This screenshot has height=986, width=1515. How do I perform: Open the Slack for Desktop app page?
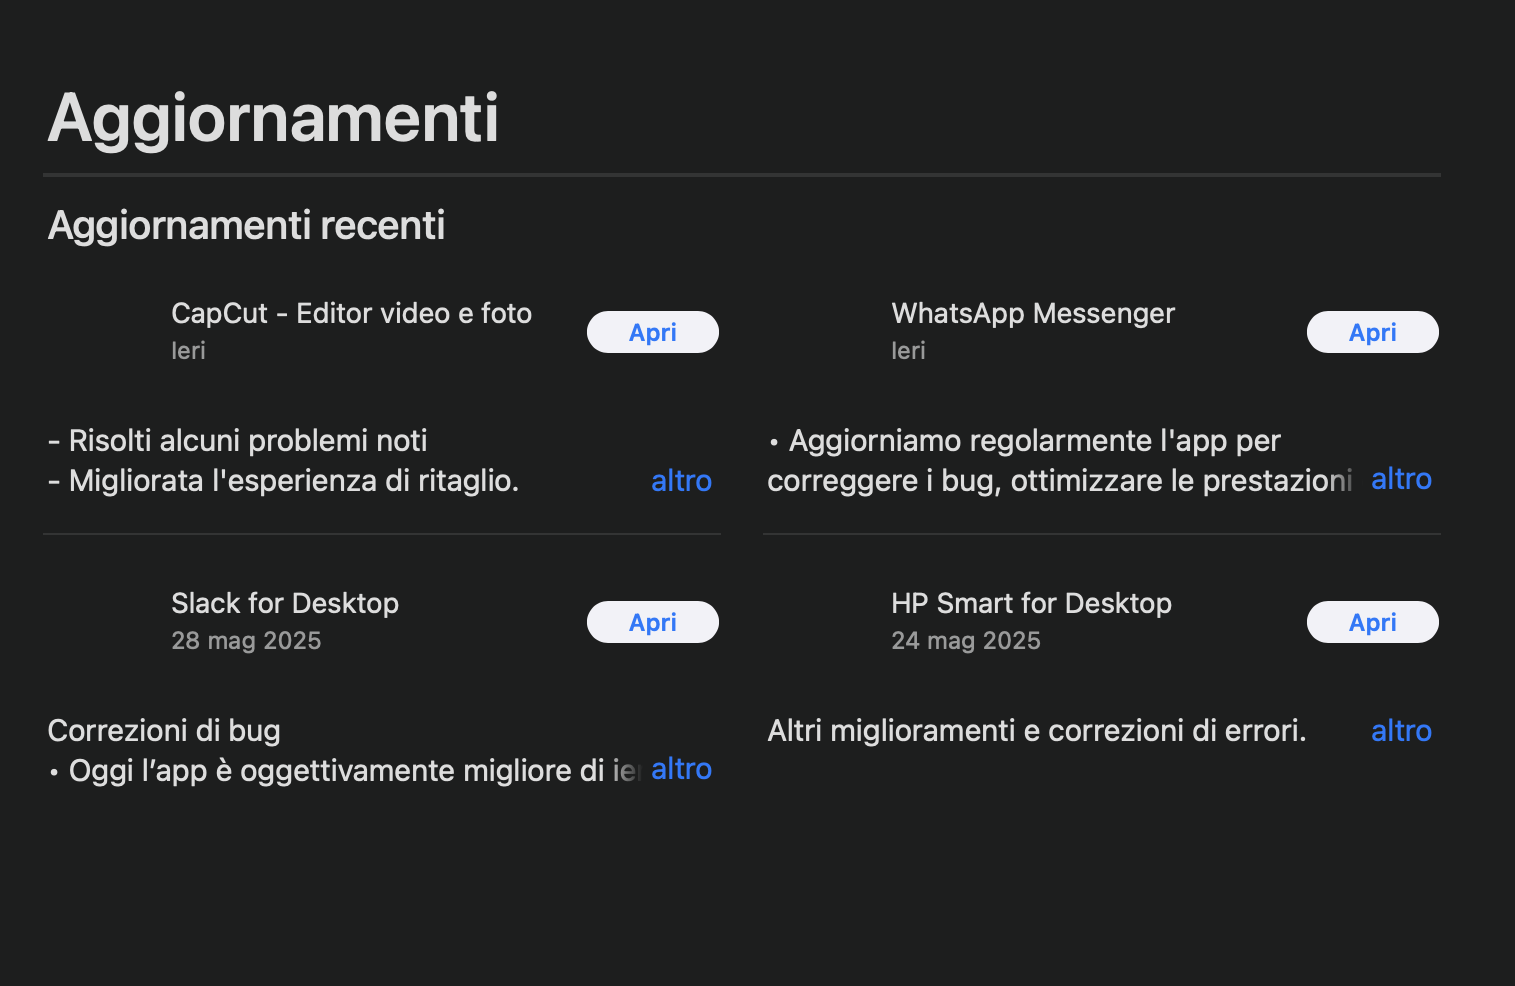coord(284,603)
